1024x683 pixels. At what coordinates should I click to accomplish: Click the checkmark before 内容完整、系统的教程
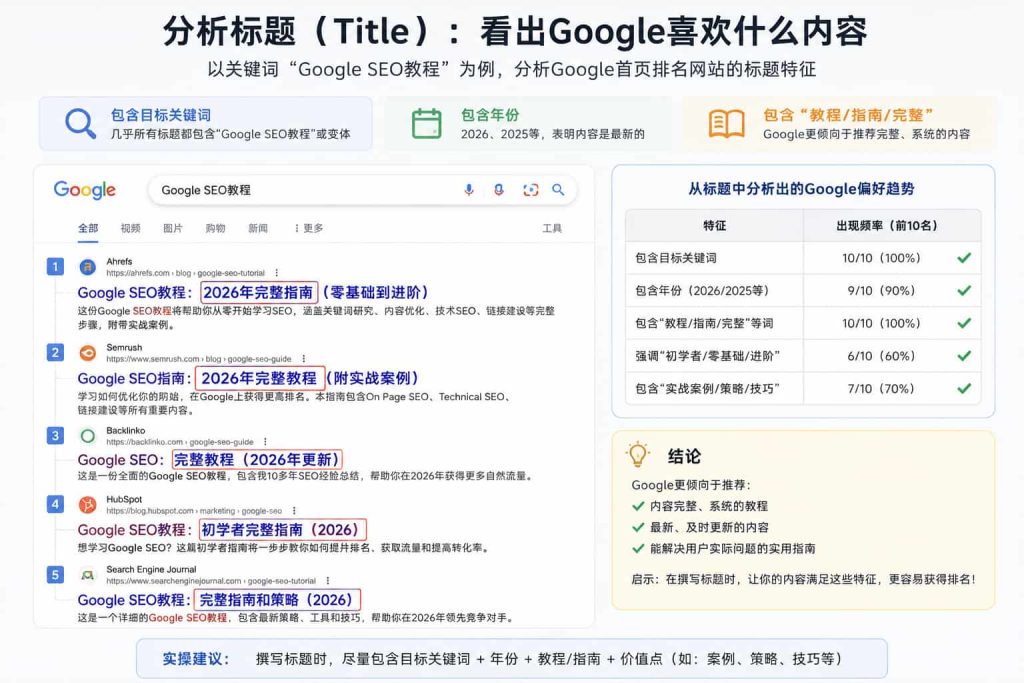pyautogui.click(x=638, y=506)
